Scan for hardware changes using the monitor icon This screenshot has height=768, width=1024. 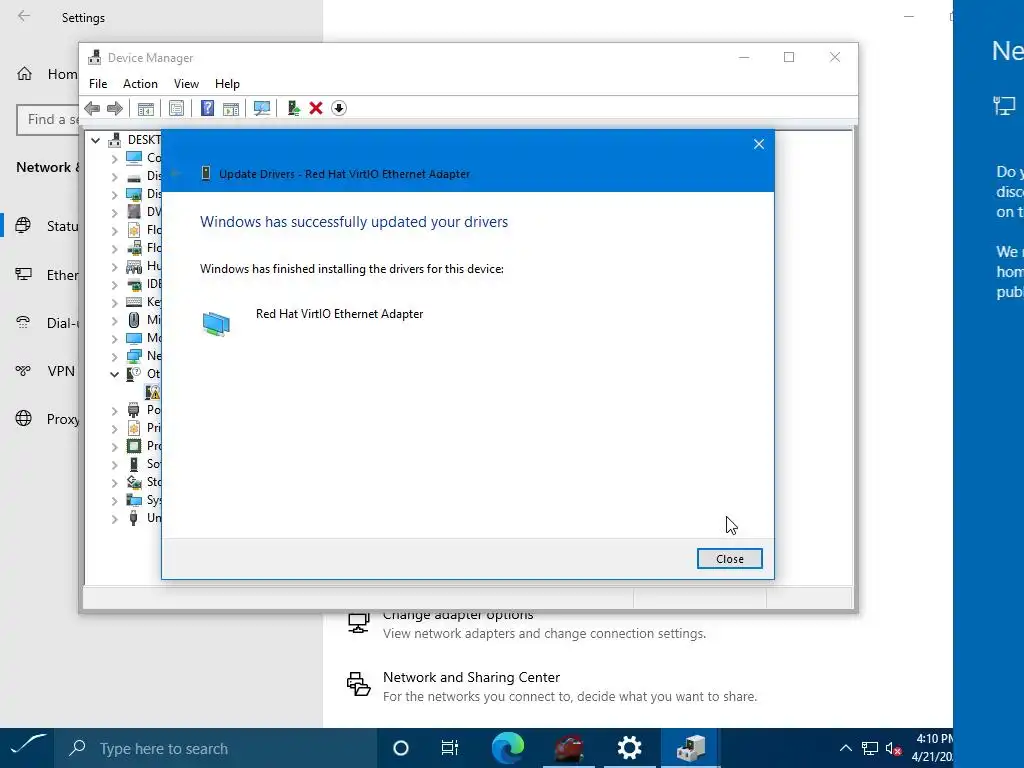tap(262, 108)
